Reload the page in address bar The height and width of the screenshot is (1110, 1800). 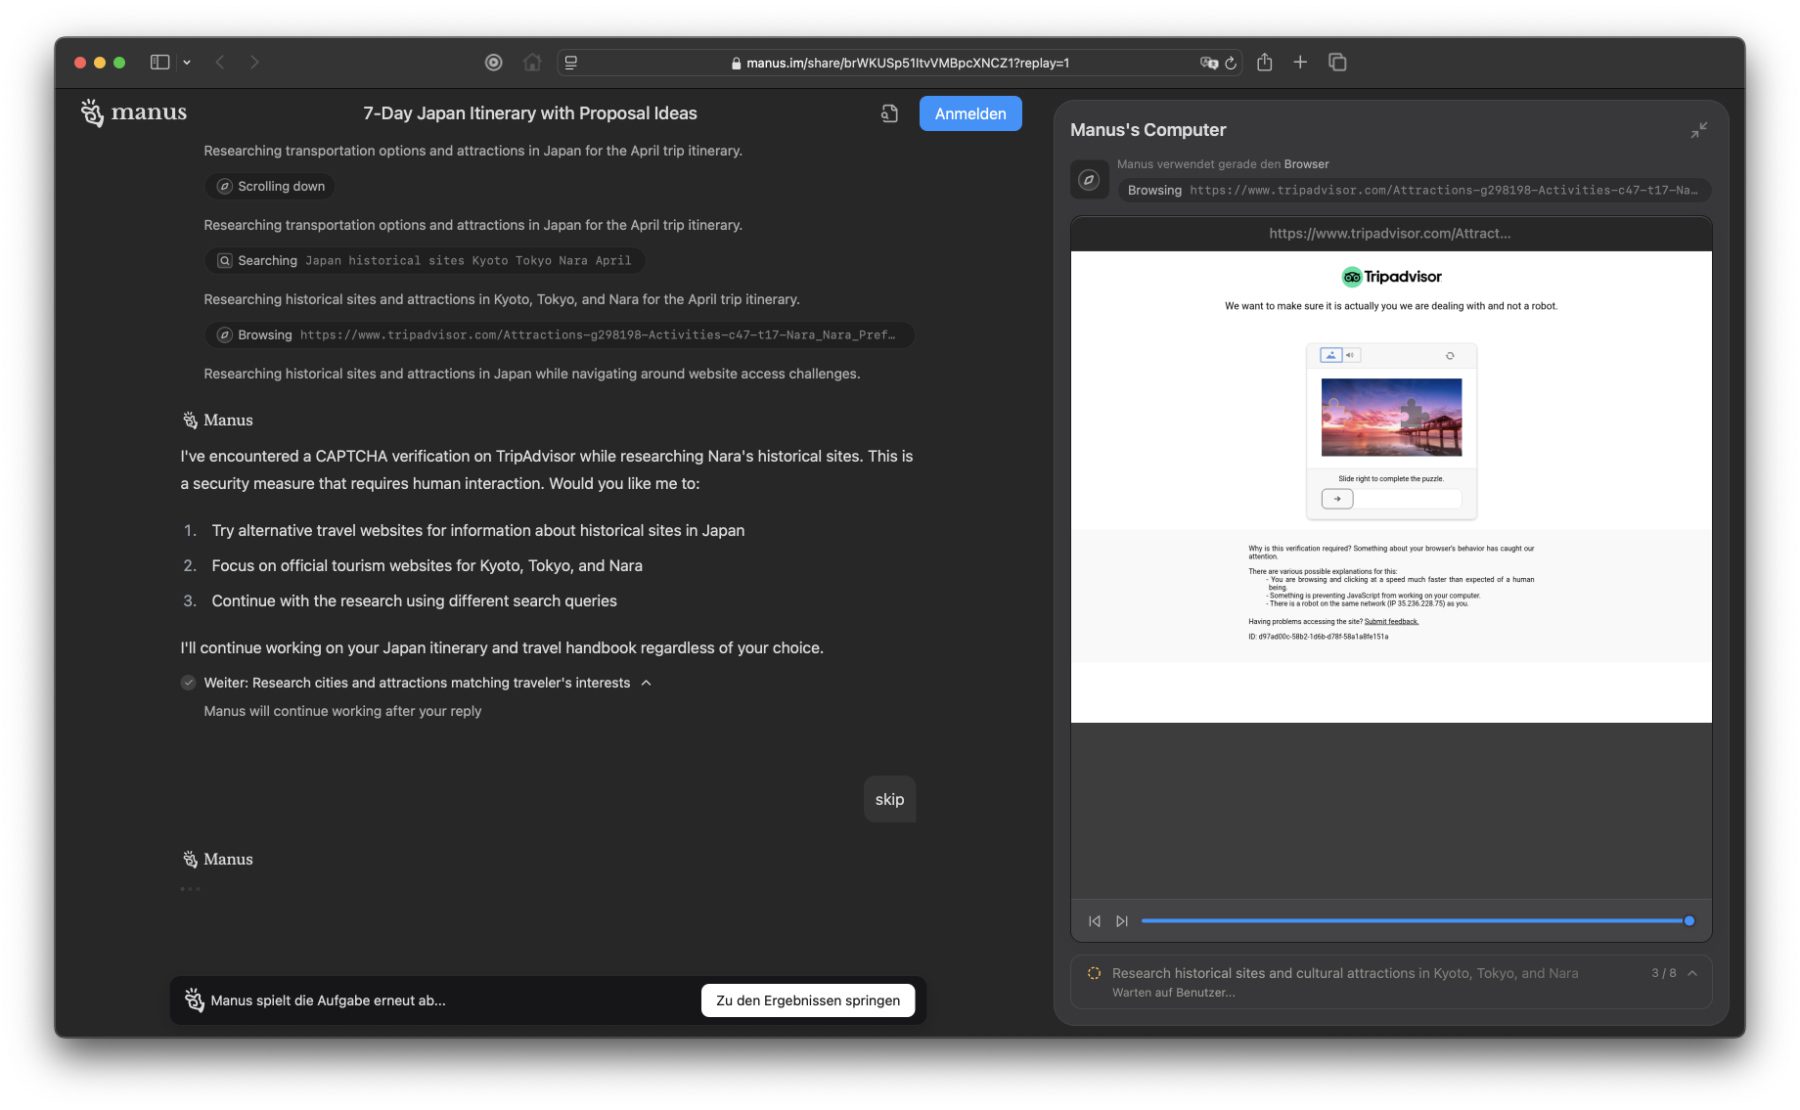point(1231,63)
